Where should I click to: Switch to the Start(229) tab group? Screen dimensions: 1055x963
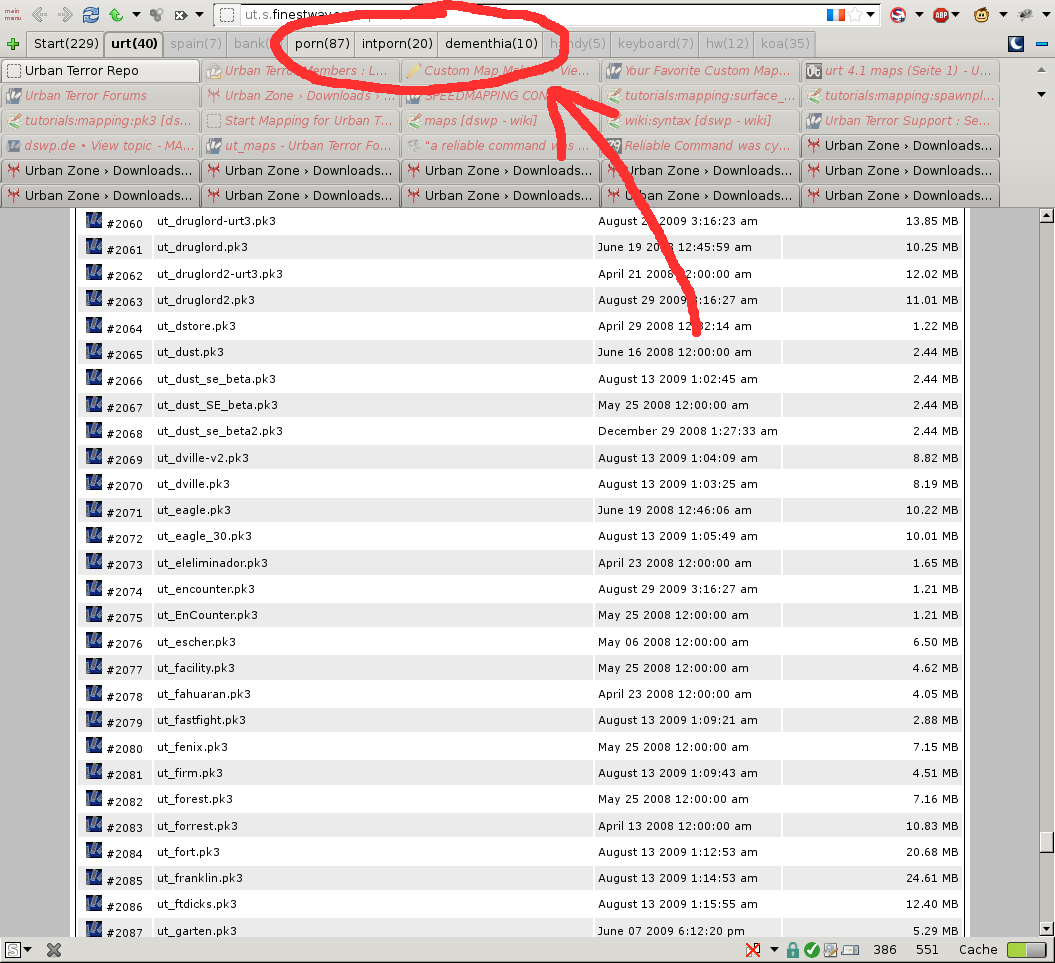(65, 44)
